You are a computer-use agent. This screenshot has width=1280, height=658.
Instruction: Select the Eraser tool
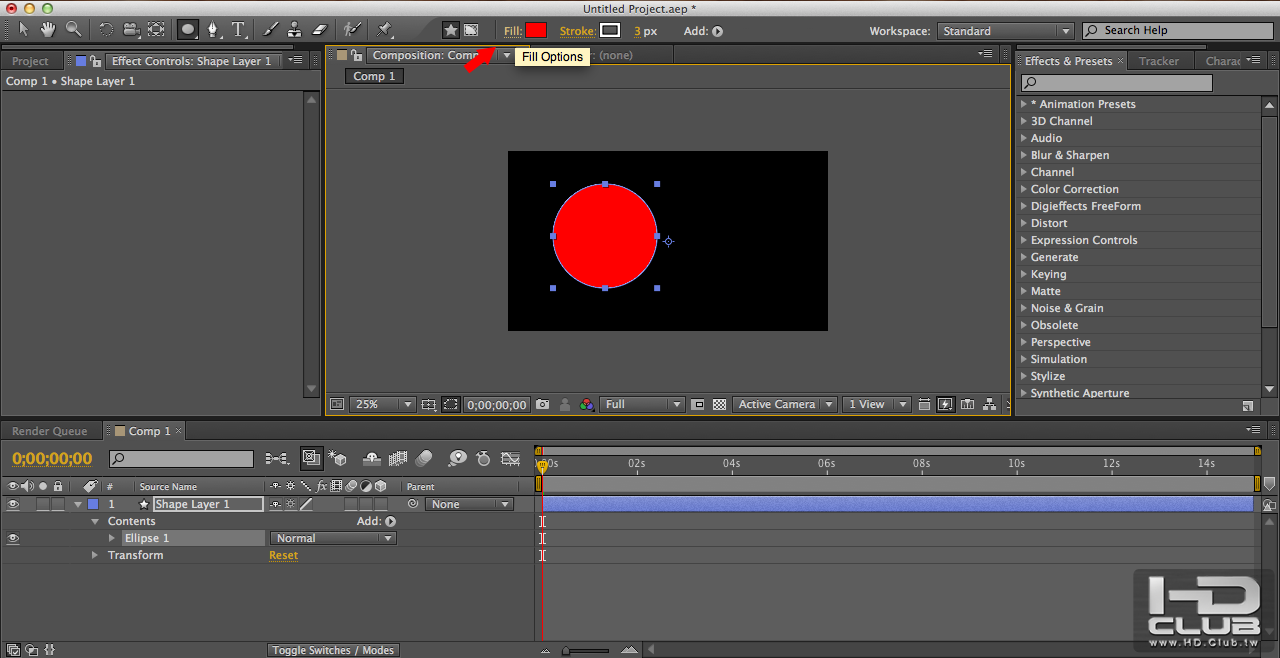pyautogui.click(x=320, y=30)
